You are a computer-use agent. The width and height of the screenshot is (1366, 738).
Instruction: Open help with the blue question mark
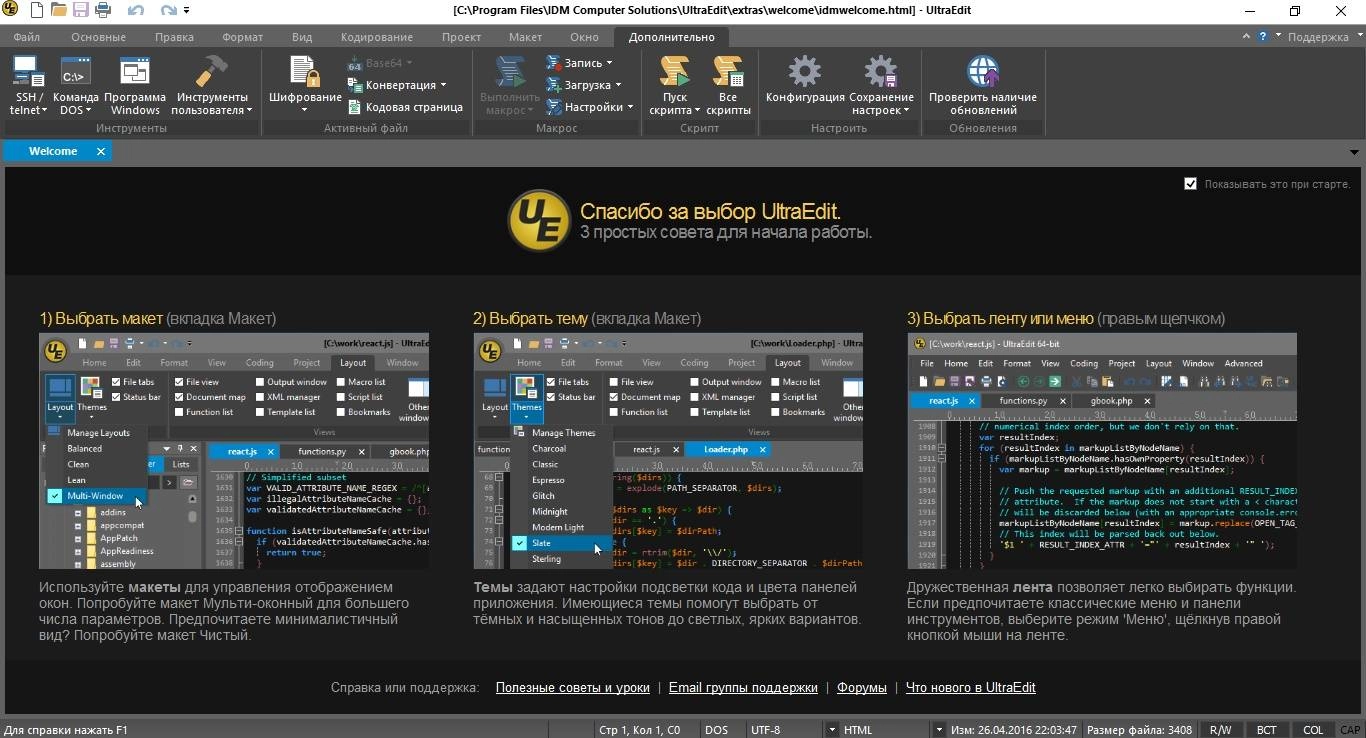coord(1264,37)
